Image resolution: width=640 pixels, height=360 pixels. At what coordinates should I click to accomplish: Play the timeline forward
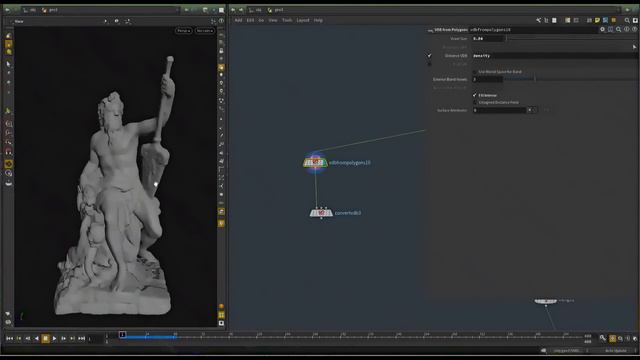54,338
